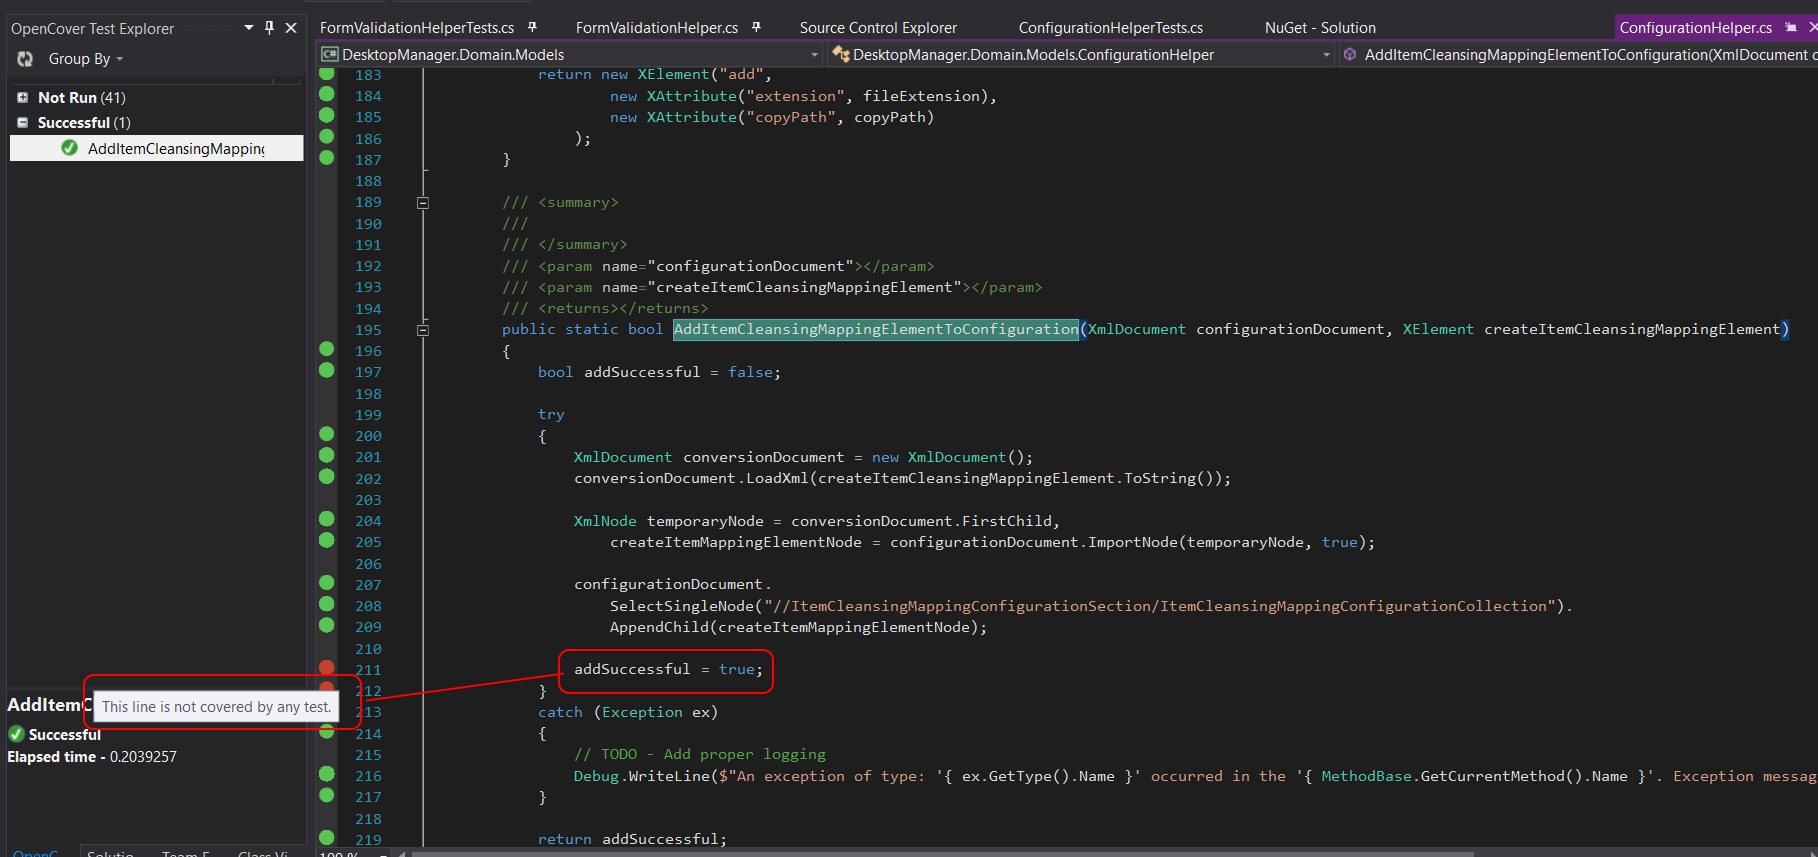Click green coverage marker on line 216
The width and height of the screenshot is (1818, 857).
[x=327, y=774]
